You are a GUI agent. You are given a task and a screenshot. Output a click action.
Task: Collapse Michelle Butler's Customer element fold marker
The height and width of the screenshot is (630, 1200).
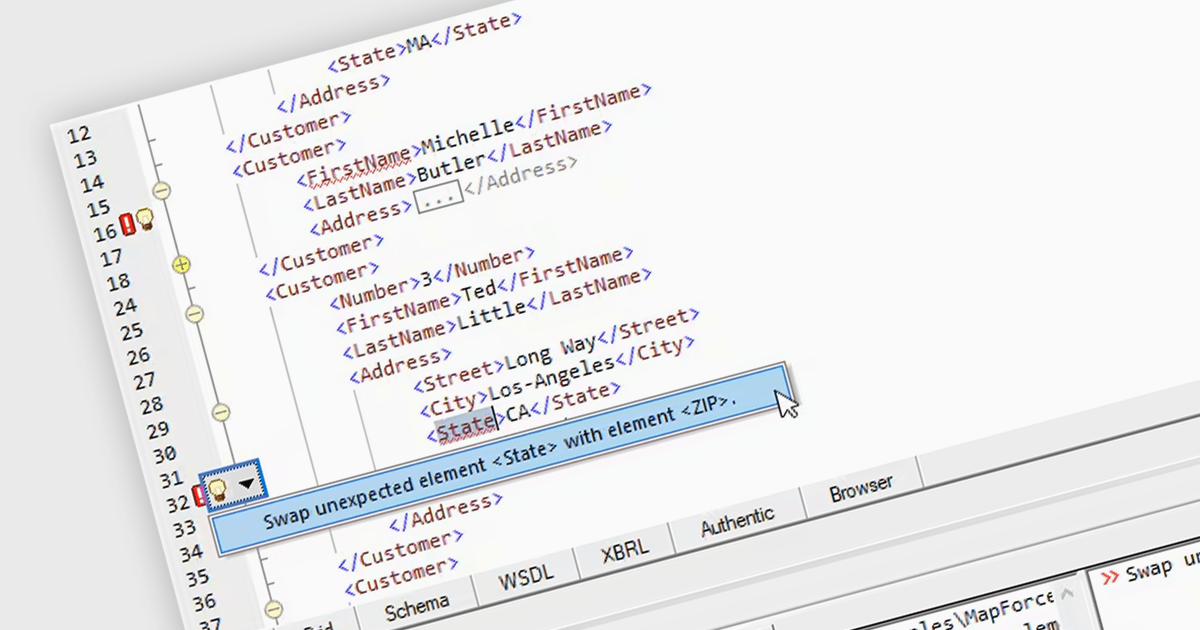(161, 190)
